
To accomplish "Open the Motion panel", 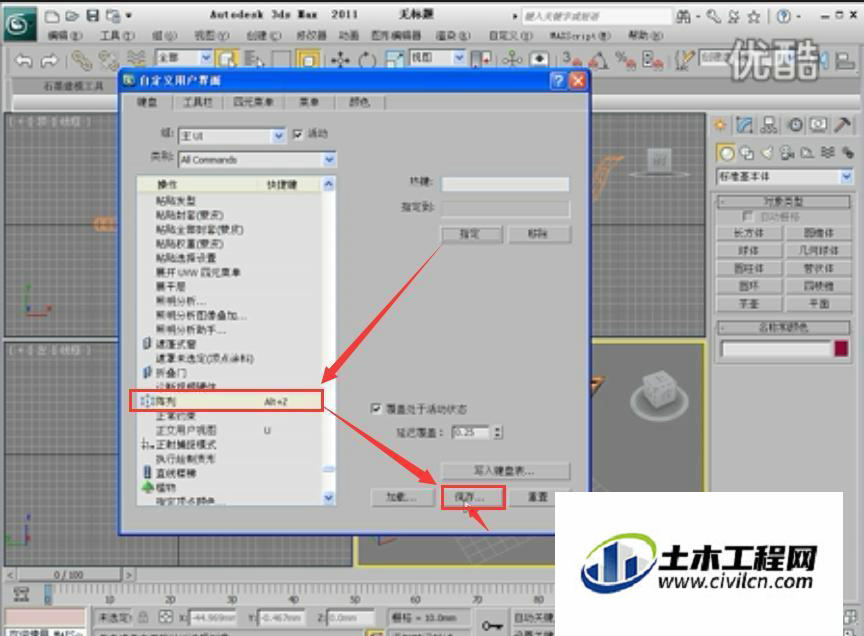I will [x=795, y=125].
